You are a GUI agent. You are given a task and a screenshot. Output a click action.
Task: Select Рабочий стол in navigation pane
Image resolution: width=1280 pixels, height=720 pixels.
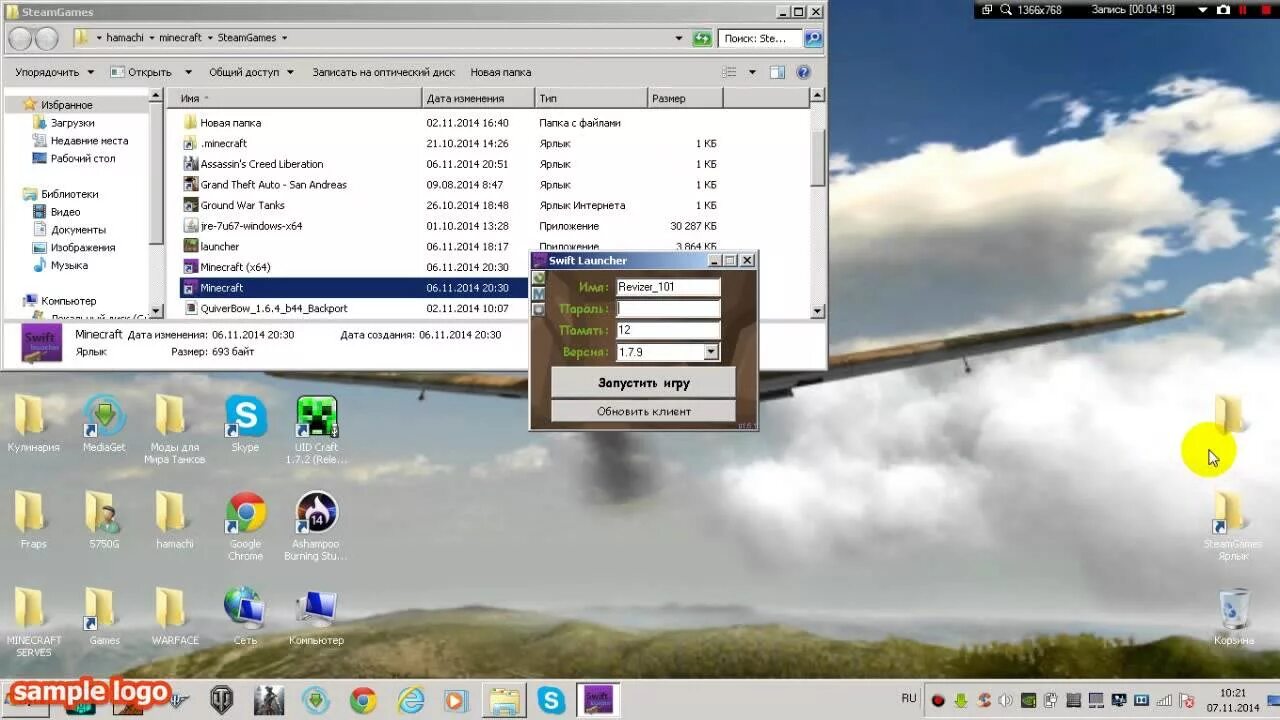(83, 158)
